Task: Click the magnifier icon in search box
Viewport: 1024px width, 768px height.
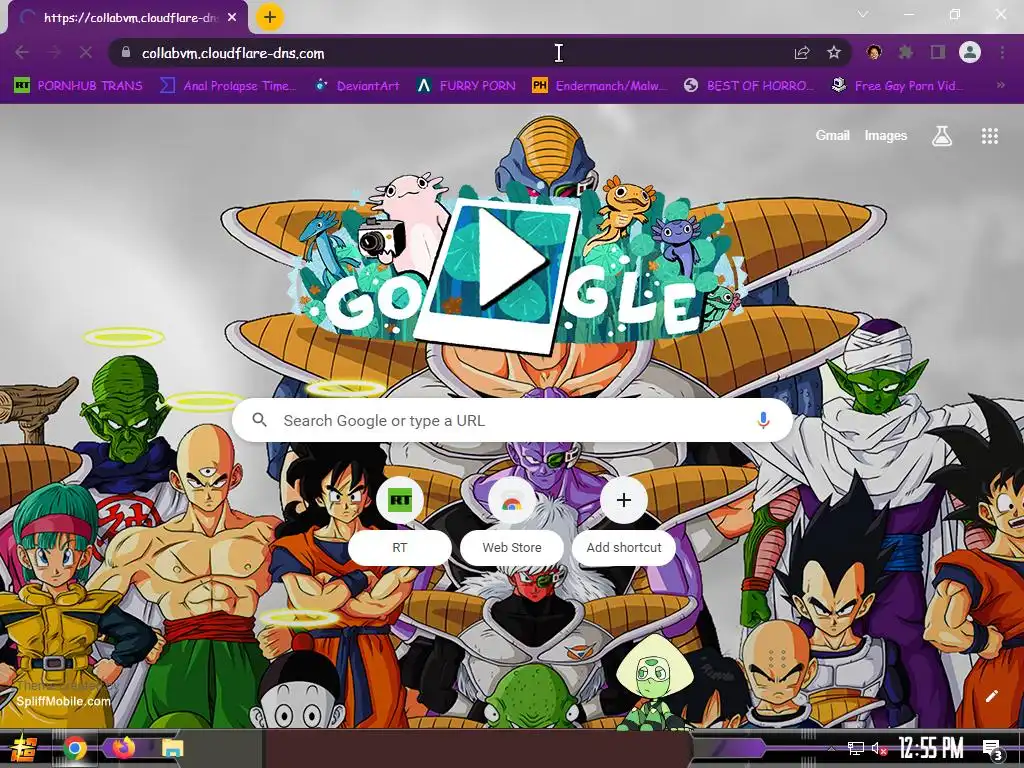Action: tap(259, 420)
